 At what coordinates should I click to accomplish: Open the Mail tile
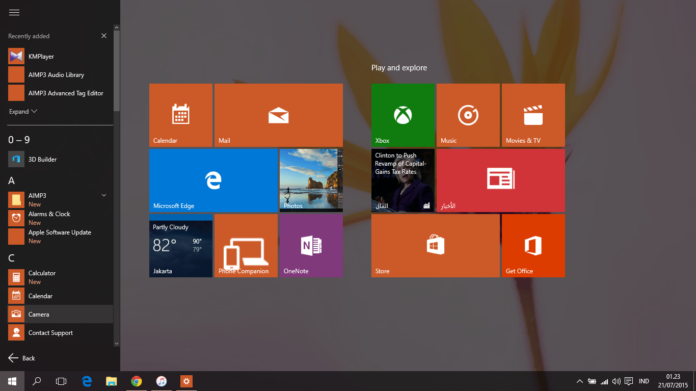tap(279, 115)
